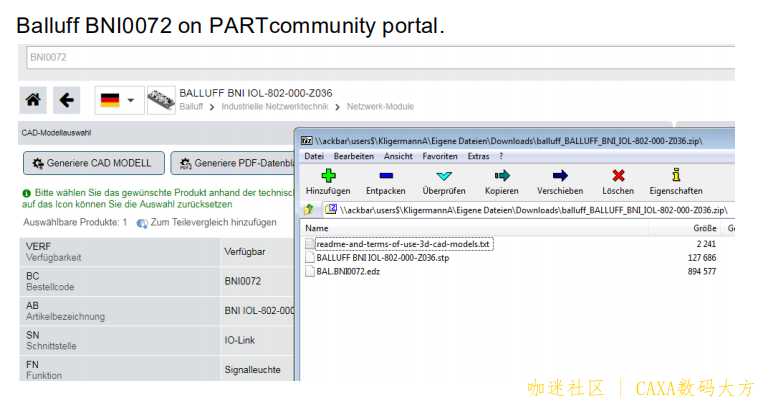The width and height of the screenshot is (757, 403).
Task: Open the Balluff breadcrumb link
Action: 191,107
